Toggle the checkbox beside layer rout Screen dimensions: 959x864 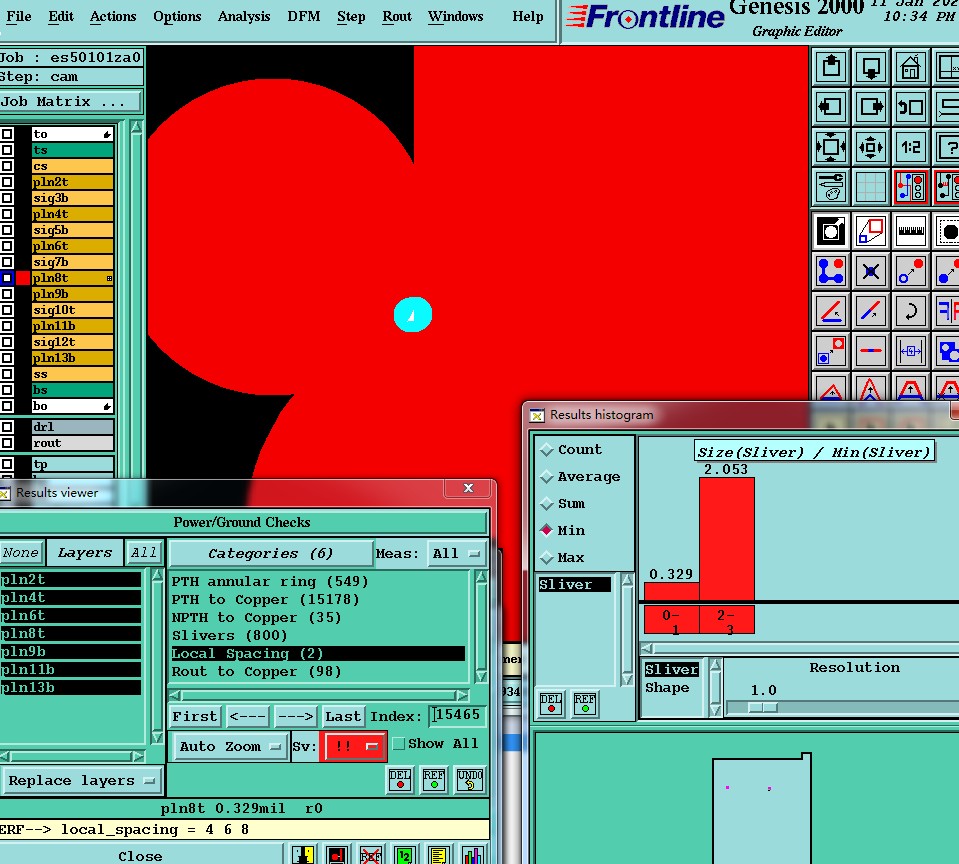click(7, 443)
